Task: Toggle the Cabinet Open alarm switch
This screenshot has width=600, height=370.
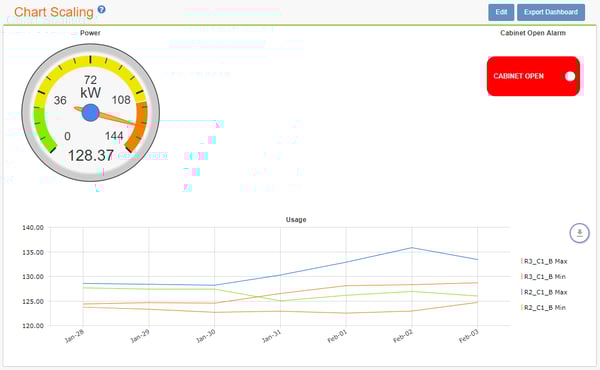Action: coord(570,76)
